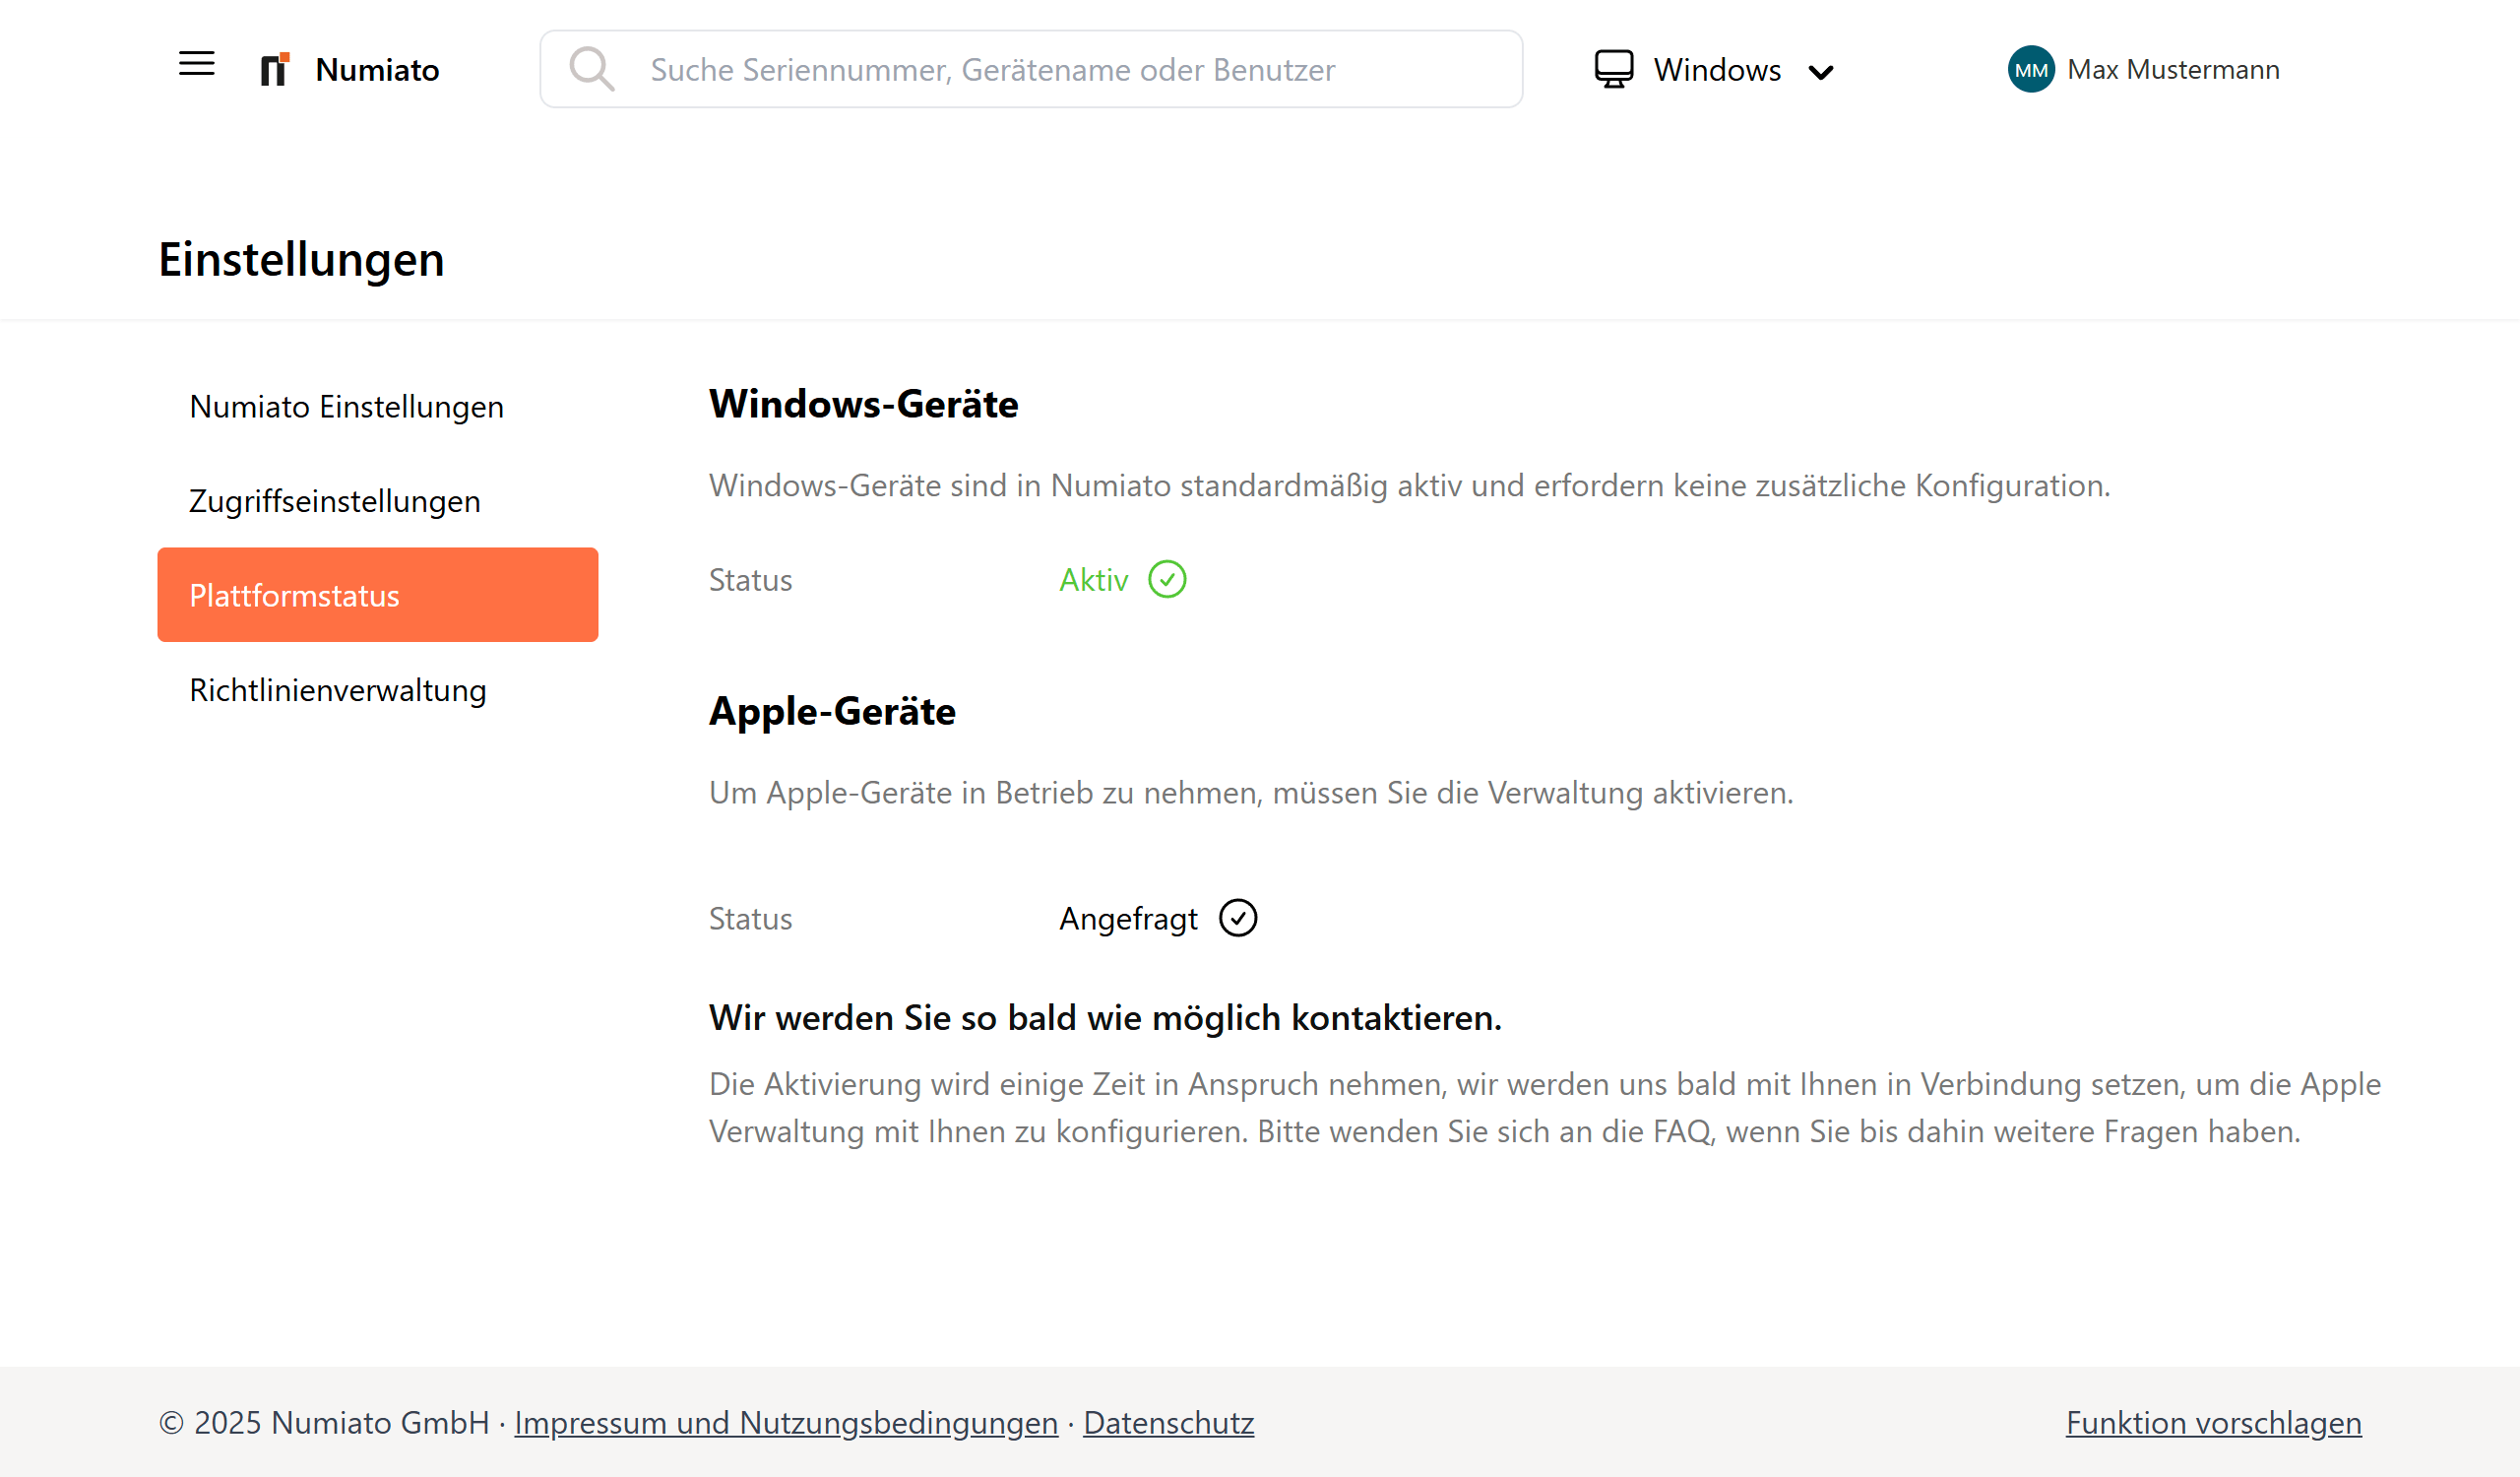Click the Max Mustermann user name

pyautogui.click(x=2173, y=69)
